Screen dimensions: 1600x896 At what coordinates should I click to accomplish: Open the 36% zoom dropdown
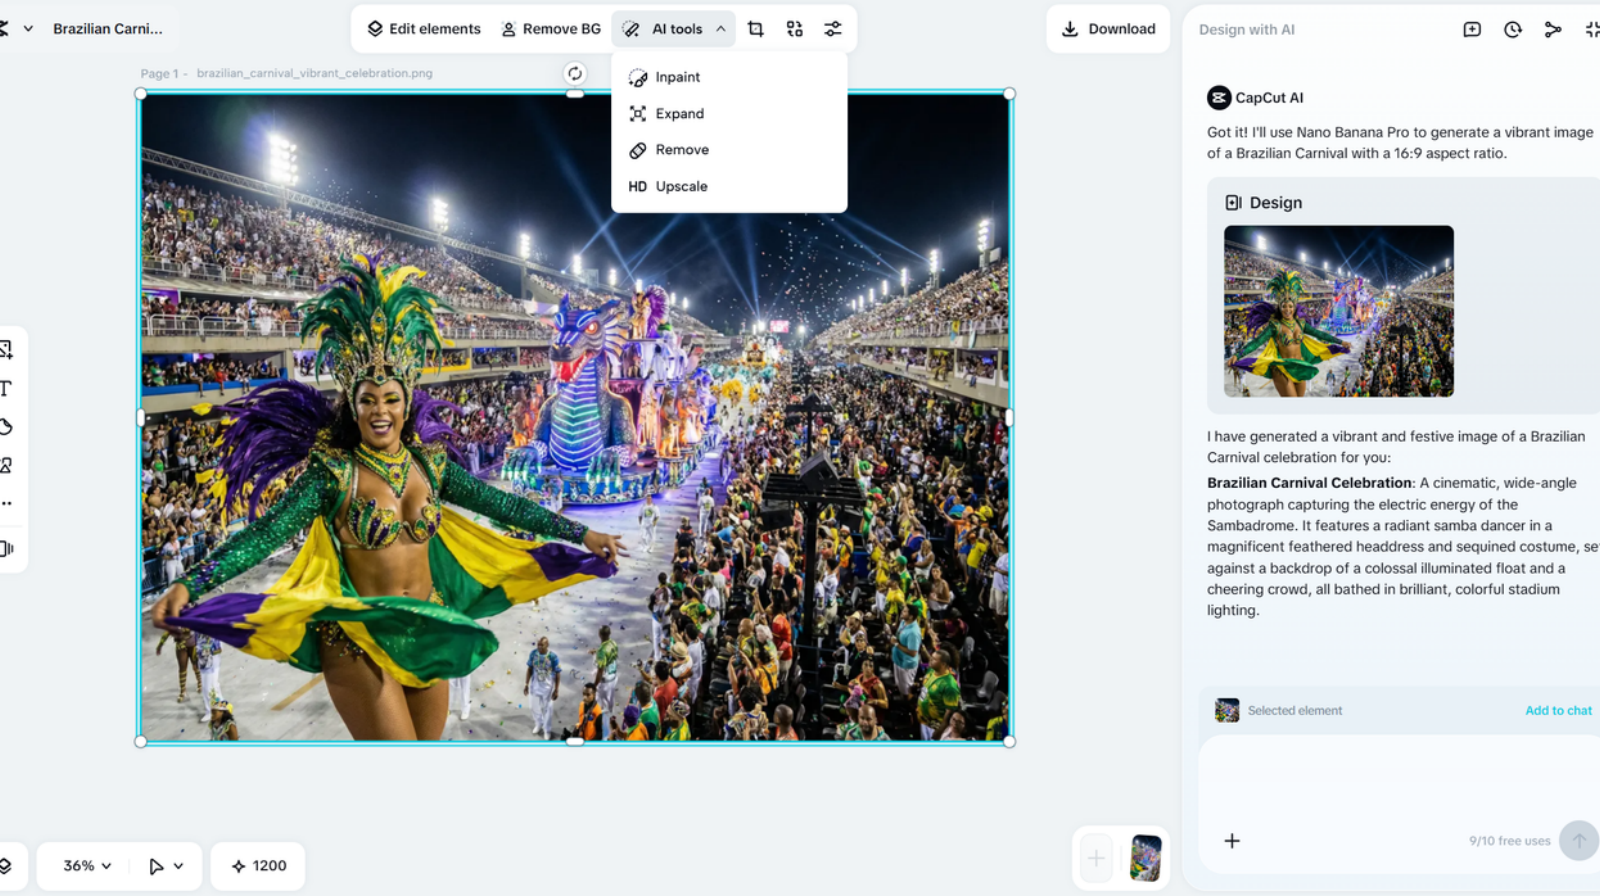[87, 866]
